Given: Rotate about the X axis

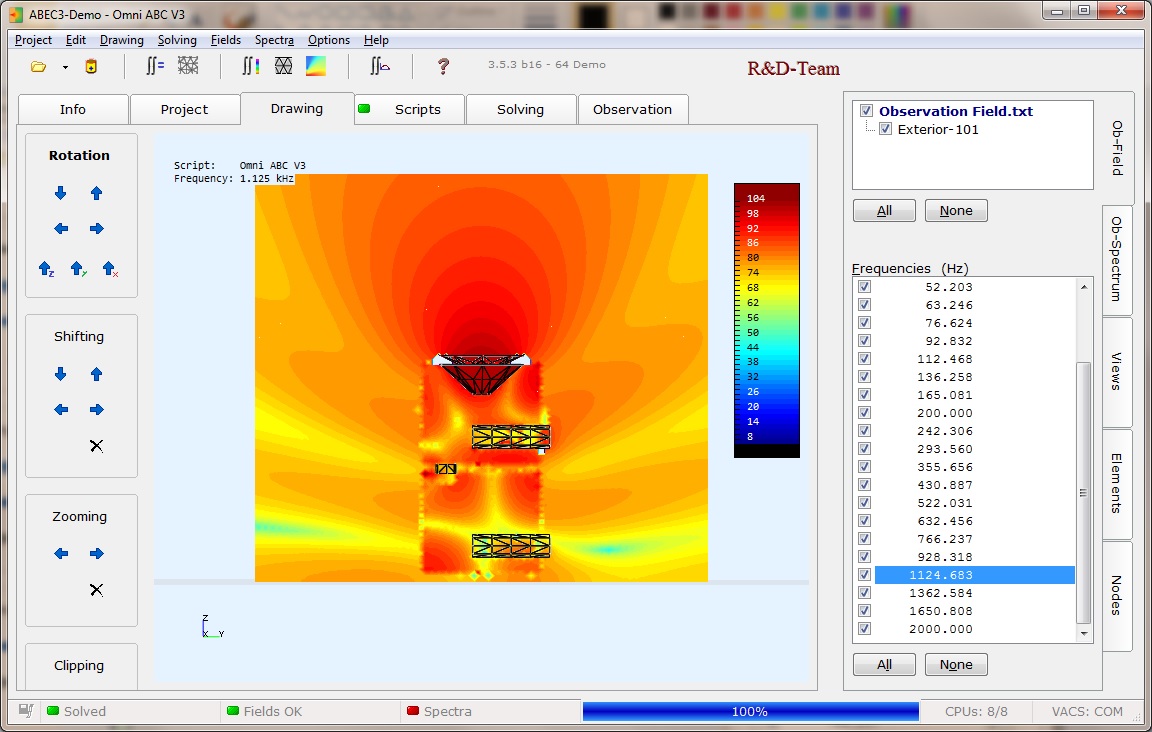Looking at the screenshot, I should [x=110, y=269].
